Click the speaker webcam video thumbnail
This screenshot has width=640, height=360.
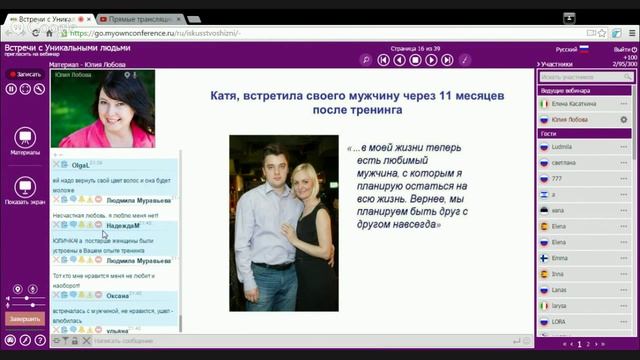(103, 109)
